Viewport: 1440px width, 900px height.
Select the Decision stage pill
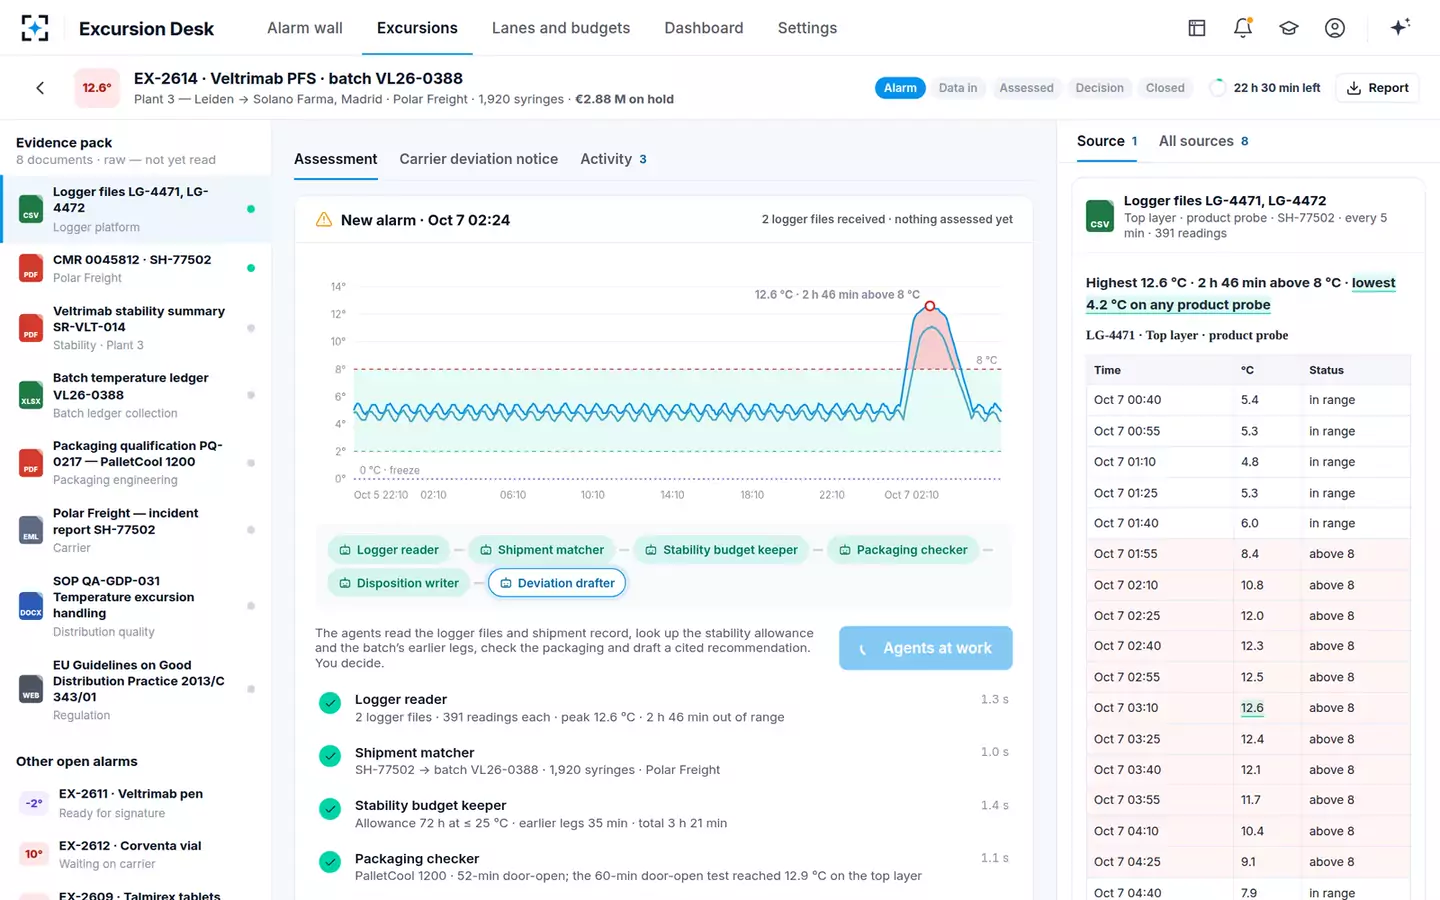coord(1100,88)
